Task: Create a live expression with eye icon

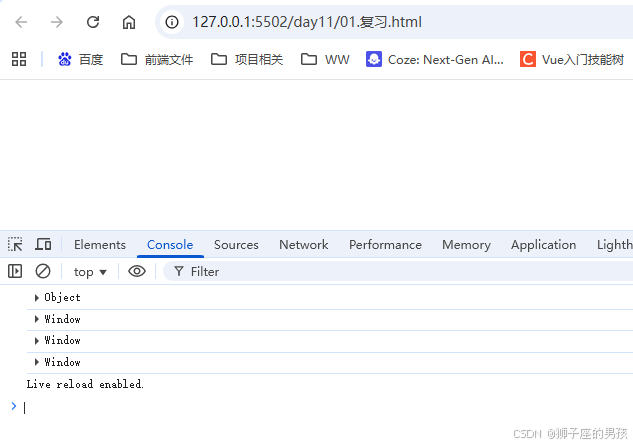Action: [137, 271]
